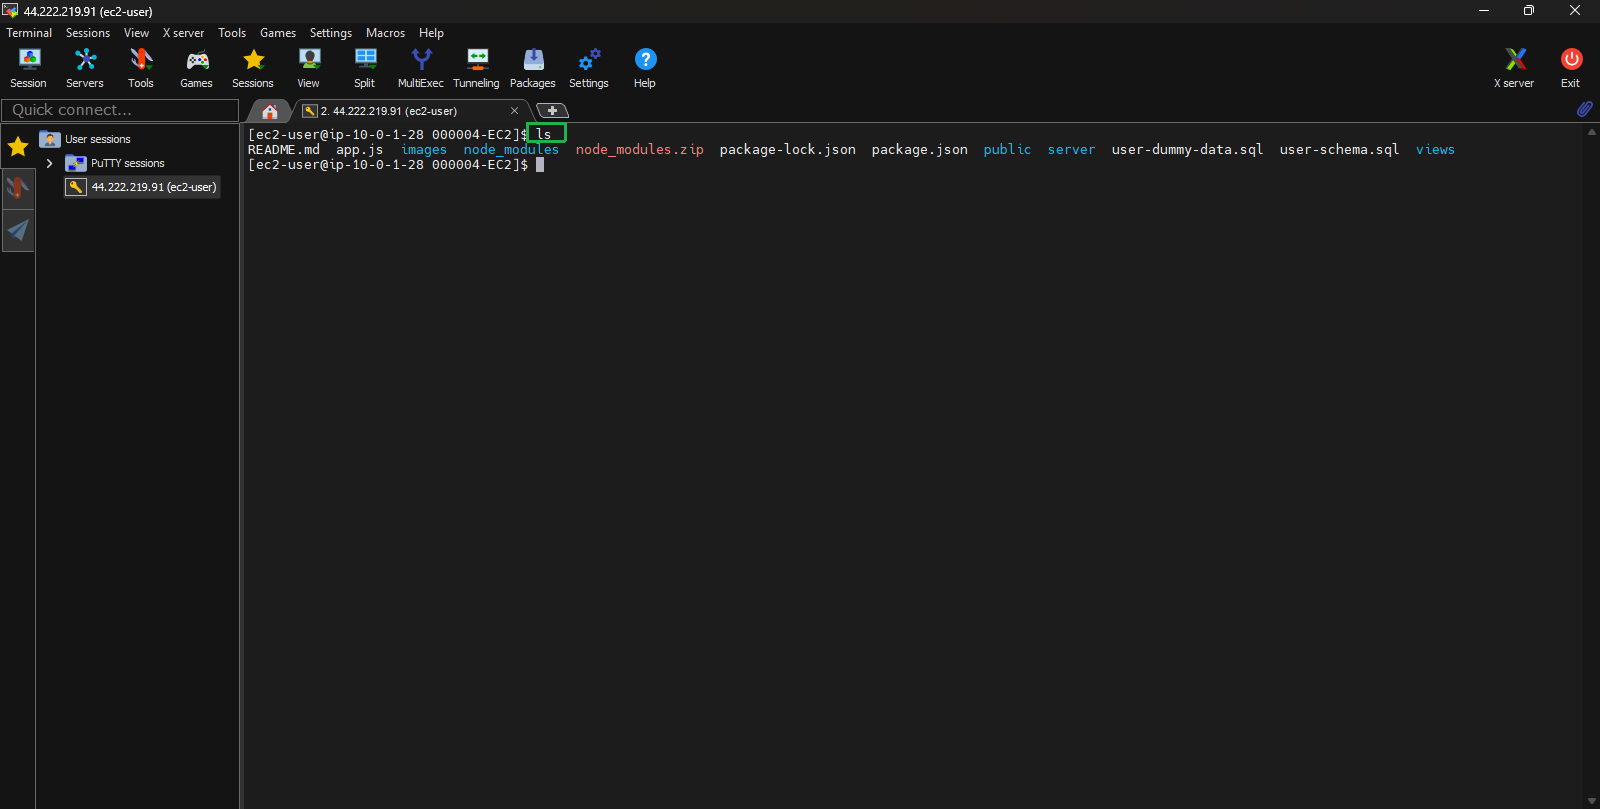The image size is (1600, 809).
Task: Click the Tools toolbar icon
Action: click(141, 68)
